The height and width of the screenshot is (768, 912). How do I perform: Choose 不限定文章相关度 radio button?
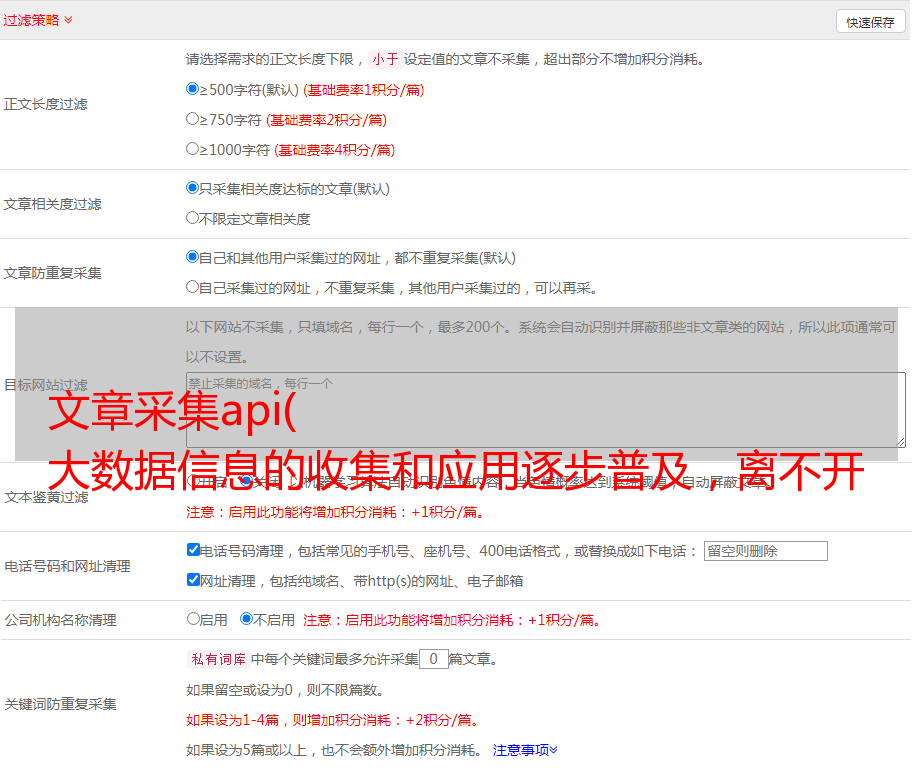(x=193, y=218)
